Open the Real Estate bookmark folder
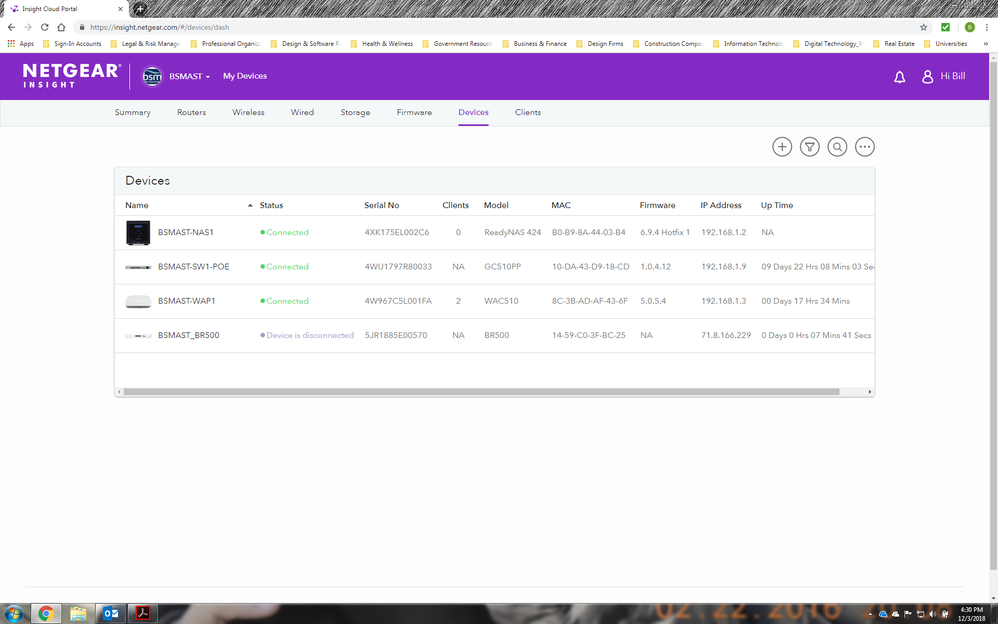 894,44
